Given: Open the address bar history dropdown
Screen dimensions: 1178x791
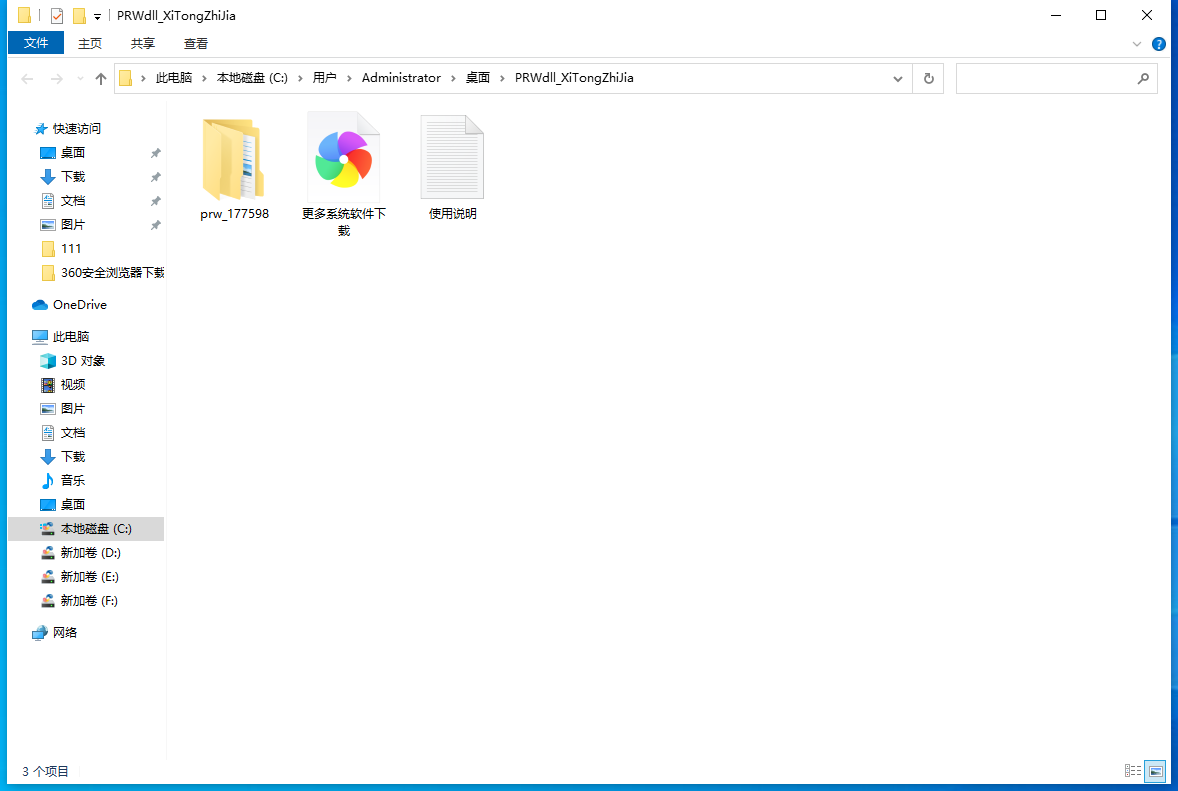Looking at the screenshot, I should pos(898,79).
